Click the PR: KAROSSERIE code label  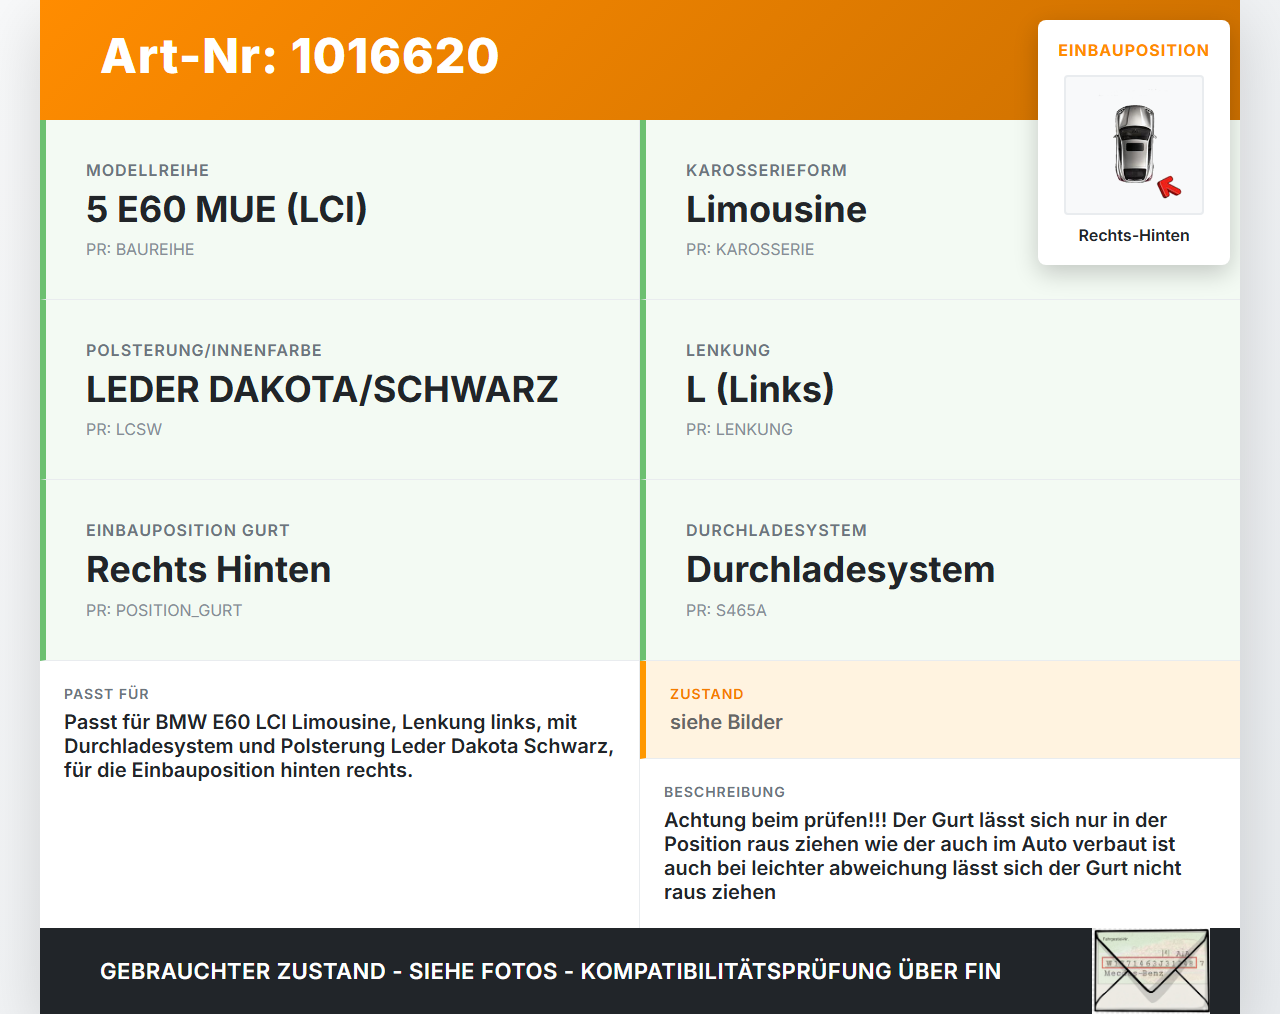(750, 249)
